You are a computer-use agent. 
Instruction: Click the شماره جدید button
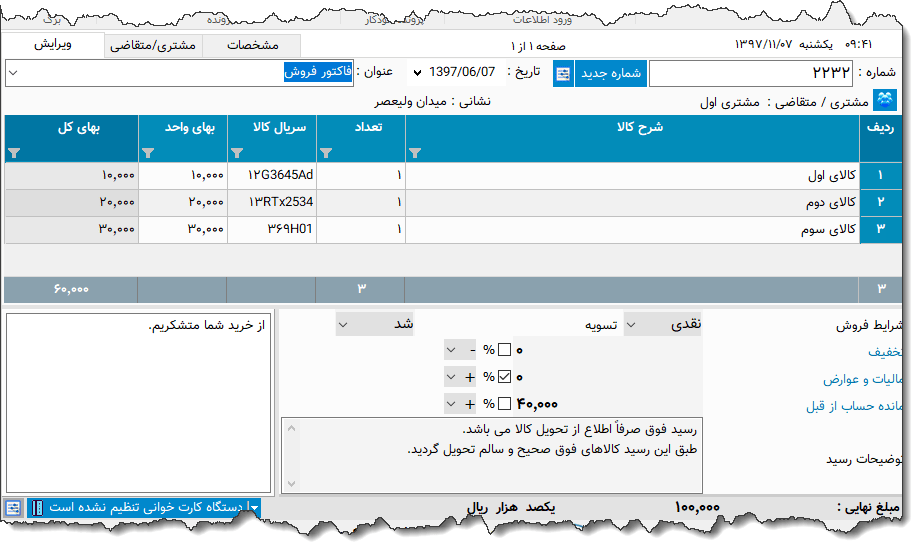click(611, 73)
